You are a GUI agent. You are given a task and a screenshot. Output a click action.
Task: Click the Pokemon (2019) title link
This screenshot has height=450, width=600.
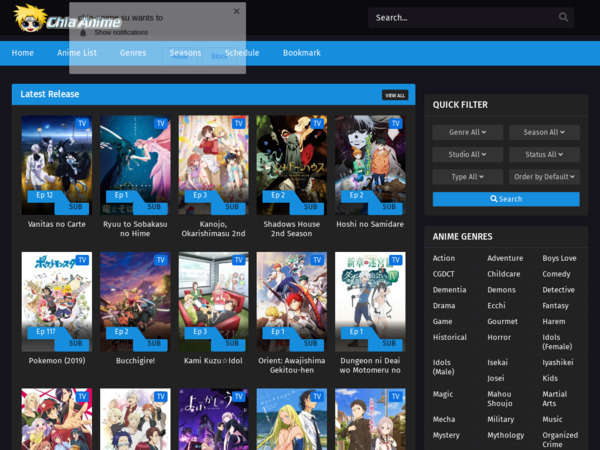[x=57, y=361]
